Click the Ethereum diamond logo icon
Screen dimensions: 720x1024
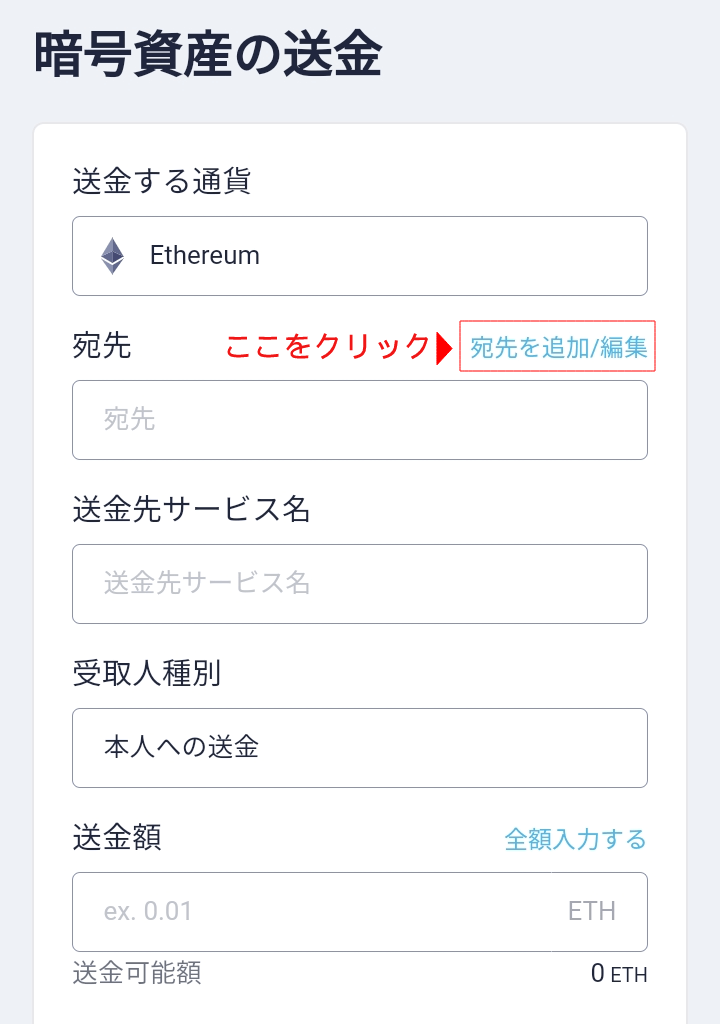click(112, 256)
